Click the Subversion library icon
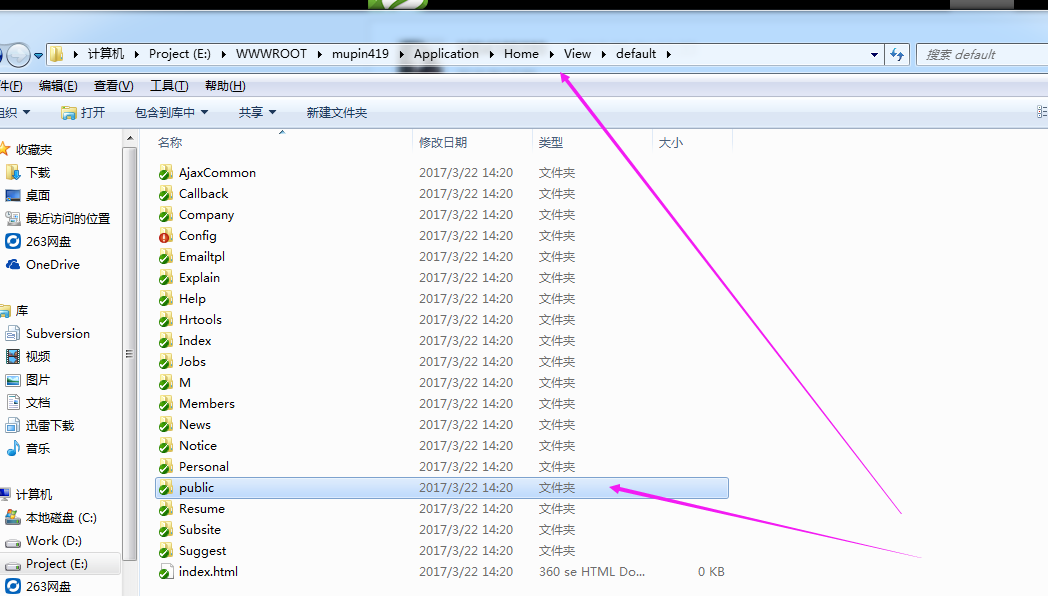1048x596 pixels. pyautogui.click(x=13, y=334)
